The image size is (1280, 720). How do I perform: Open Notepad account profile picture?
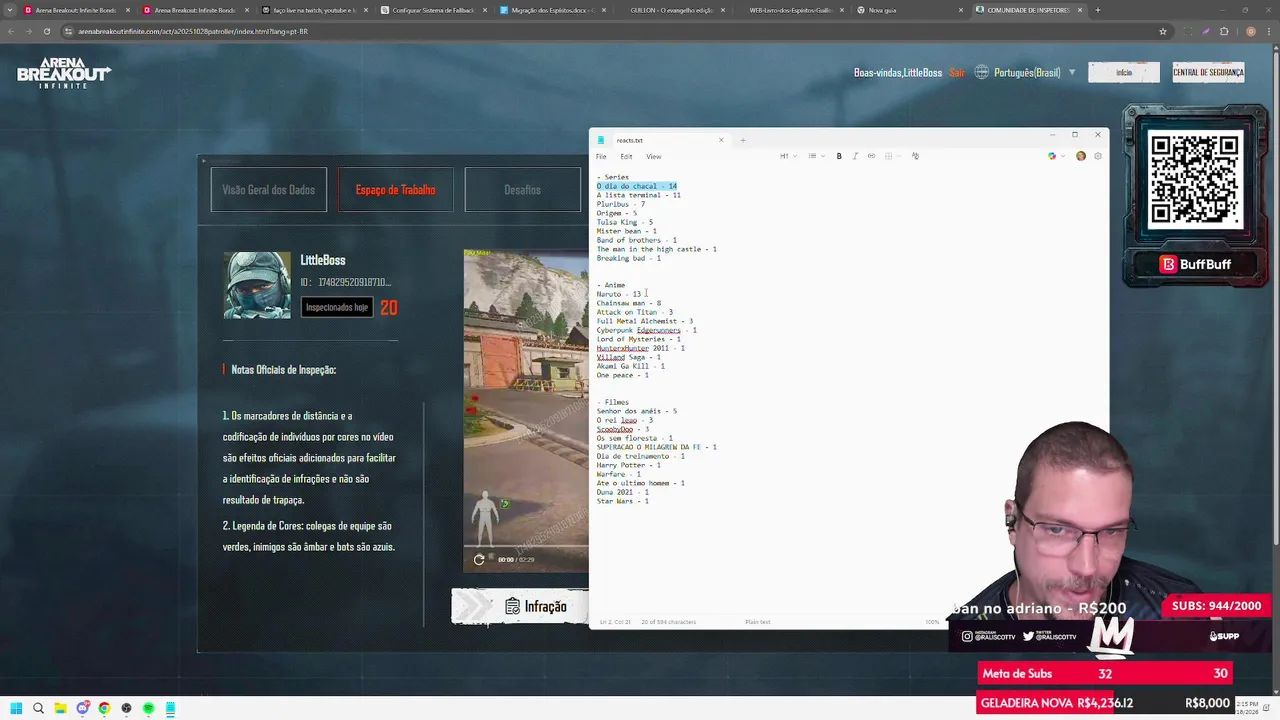point(1081,156)
